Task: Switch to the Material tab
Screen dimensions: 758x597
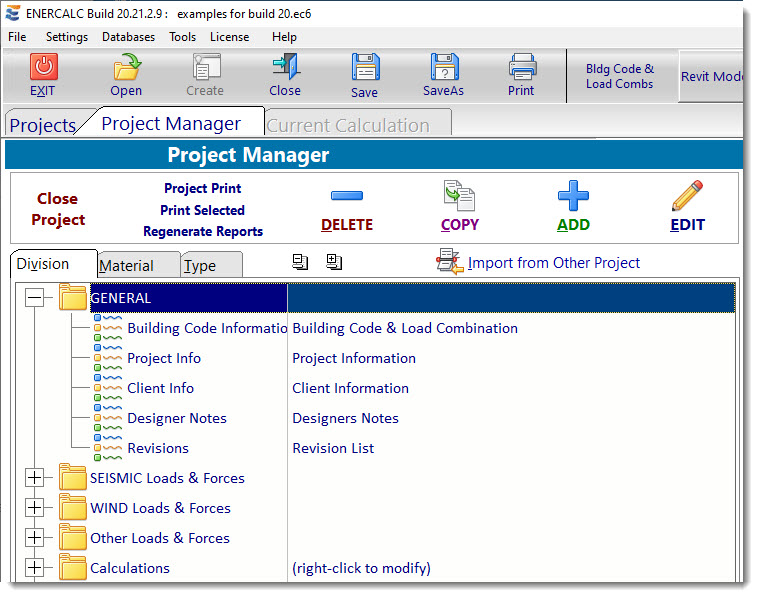Action: pos(127,266)
